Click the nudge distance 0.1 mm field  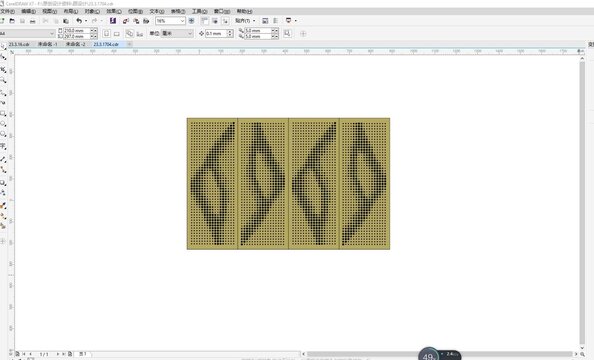[x=216, y=33]
